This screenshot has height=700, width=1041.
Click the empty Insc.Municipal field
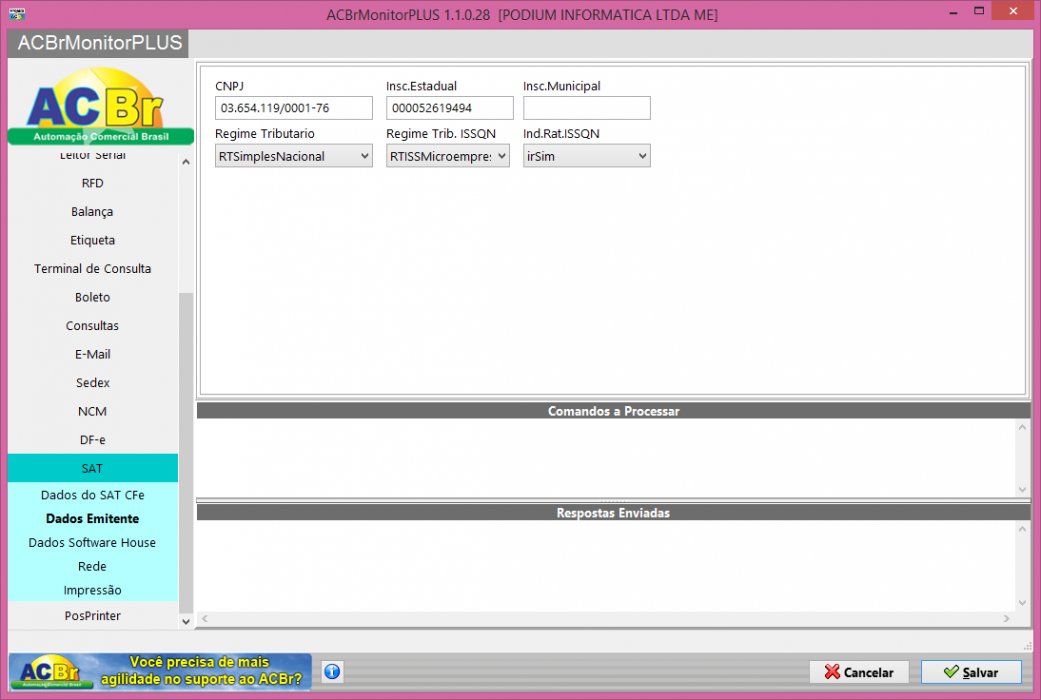587,108
